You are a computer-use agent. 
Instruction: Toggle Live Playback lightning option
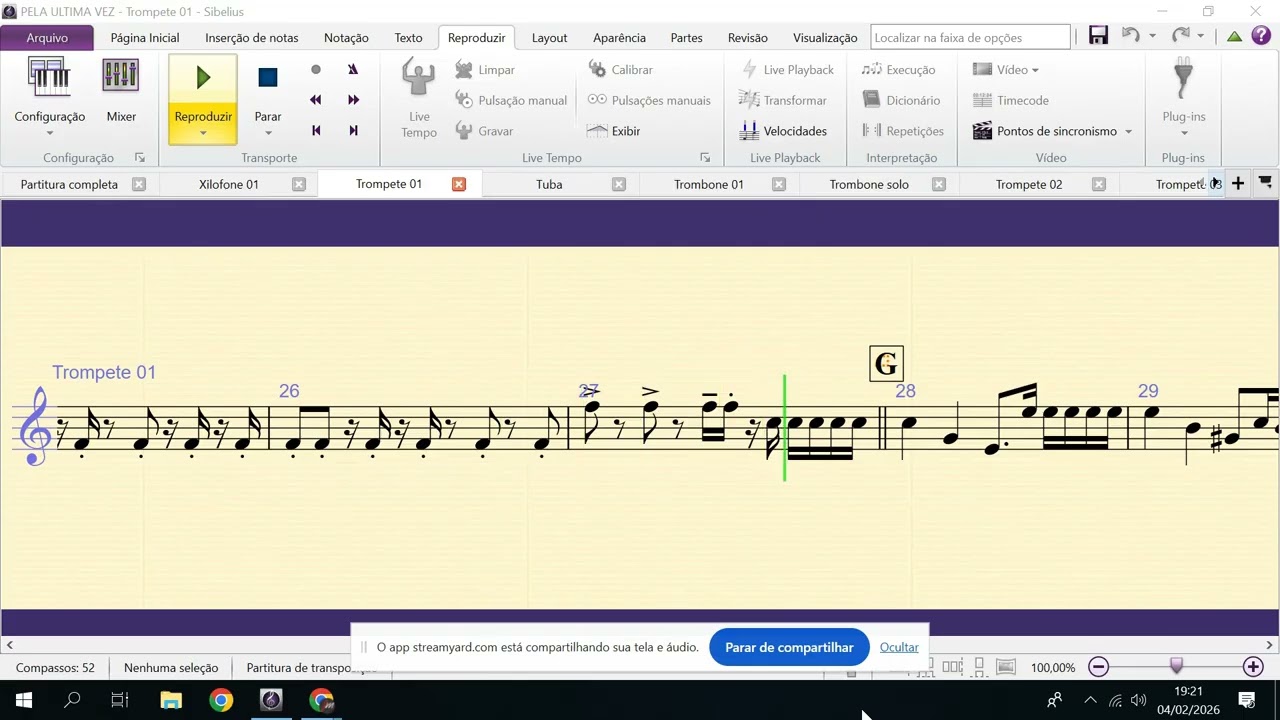coord(787,70)
